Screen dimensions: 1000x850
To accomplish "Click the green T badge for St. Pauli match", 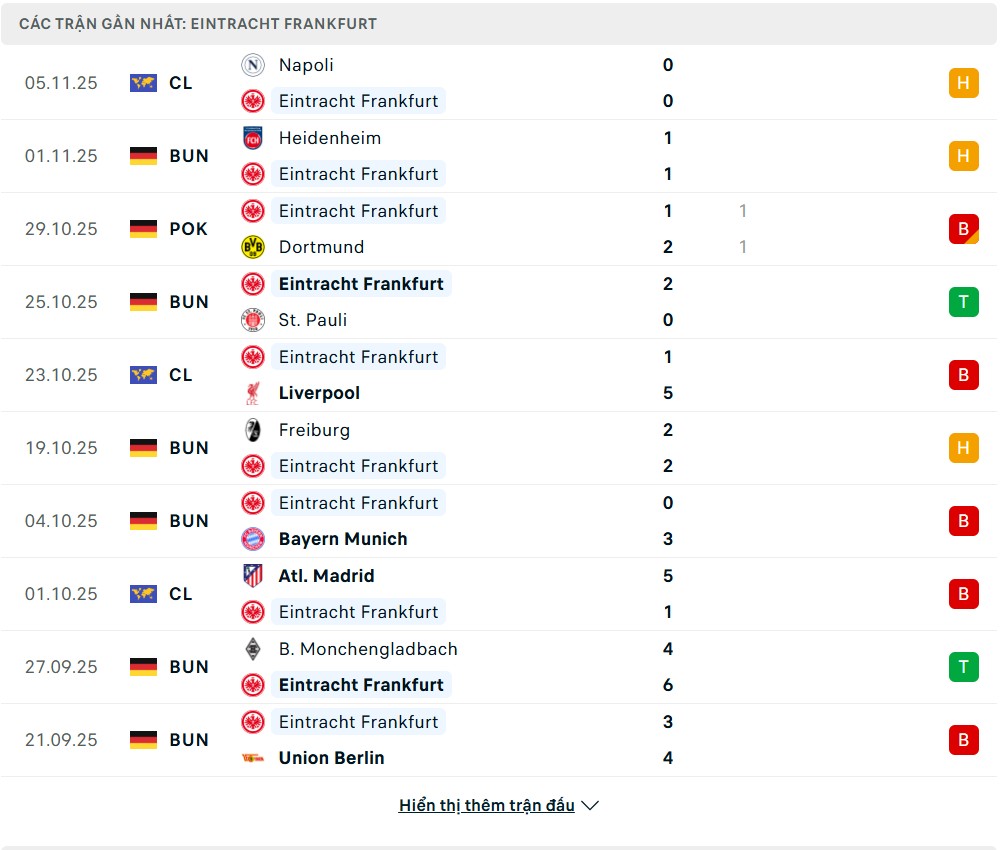I will point(963,302).
